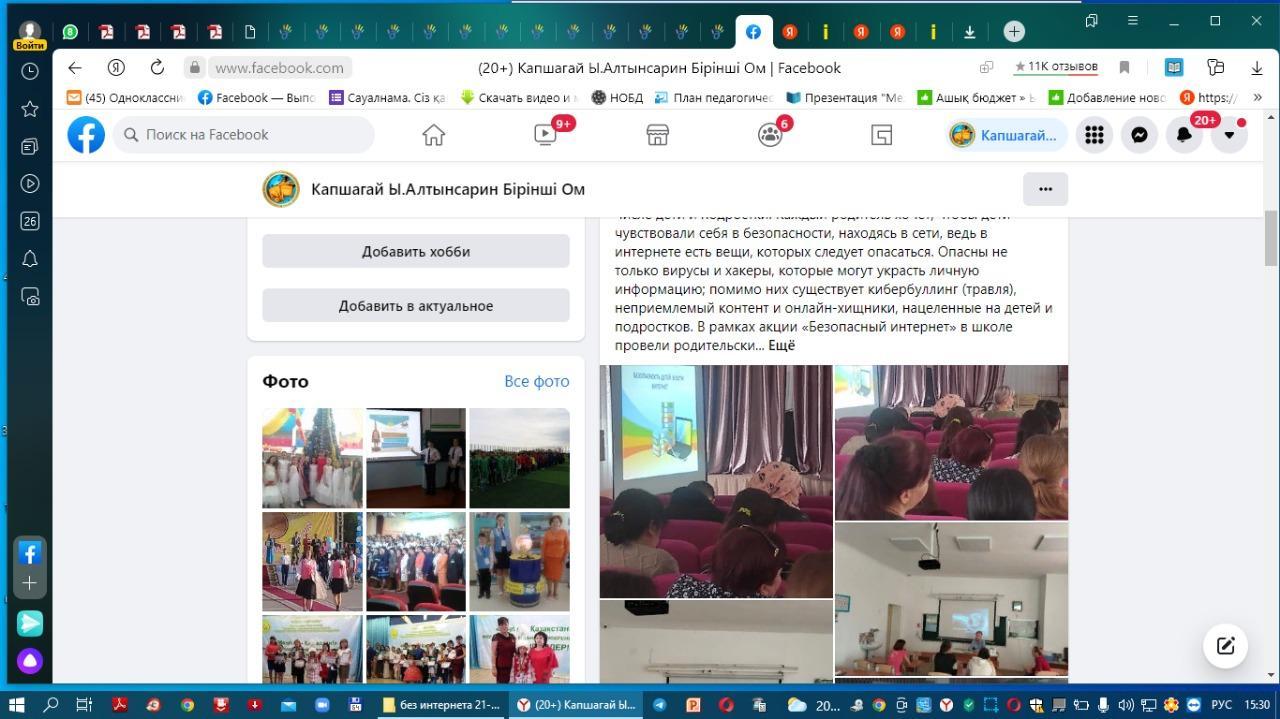Click Добавить хобби button
This screenshot has width=1280, height=719.
(x=415, y=251)
